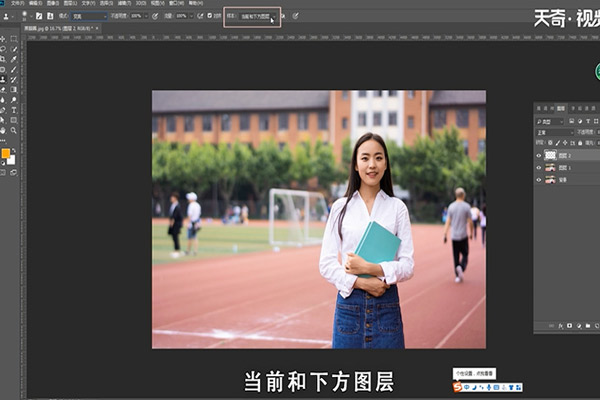Viewport: 600px width, 400px height.
Task: Add a layer mask
Action: [569, 326]
